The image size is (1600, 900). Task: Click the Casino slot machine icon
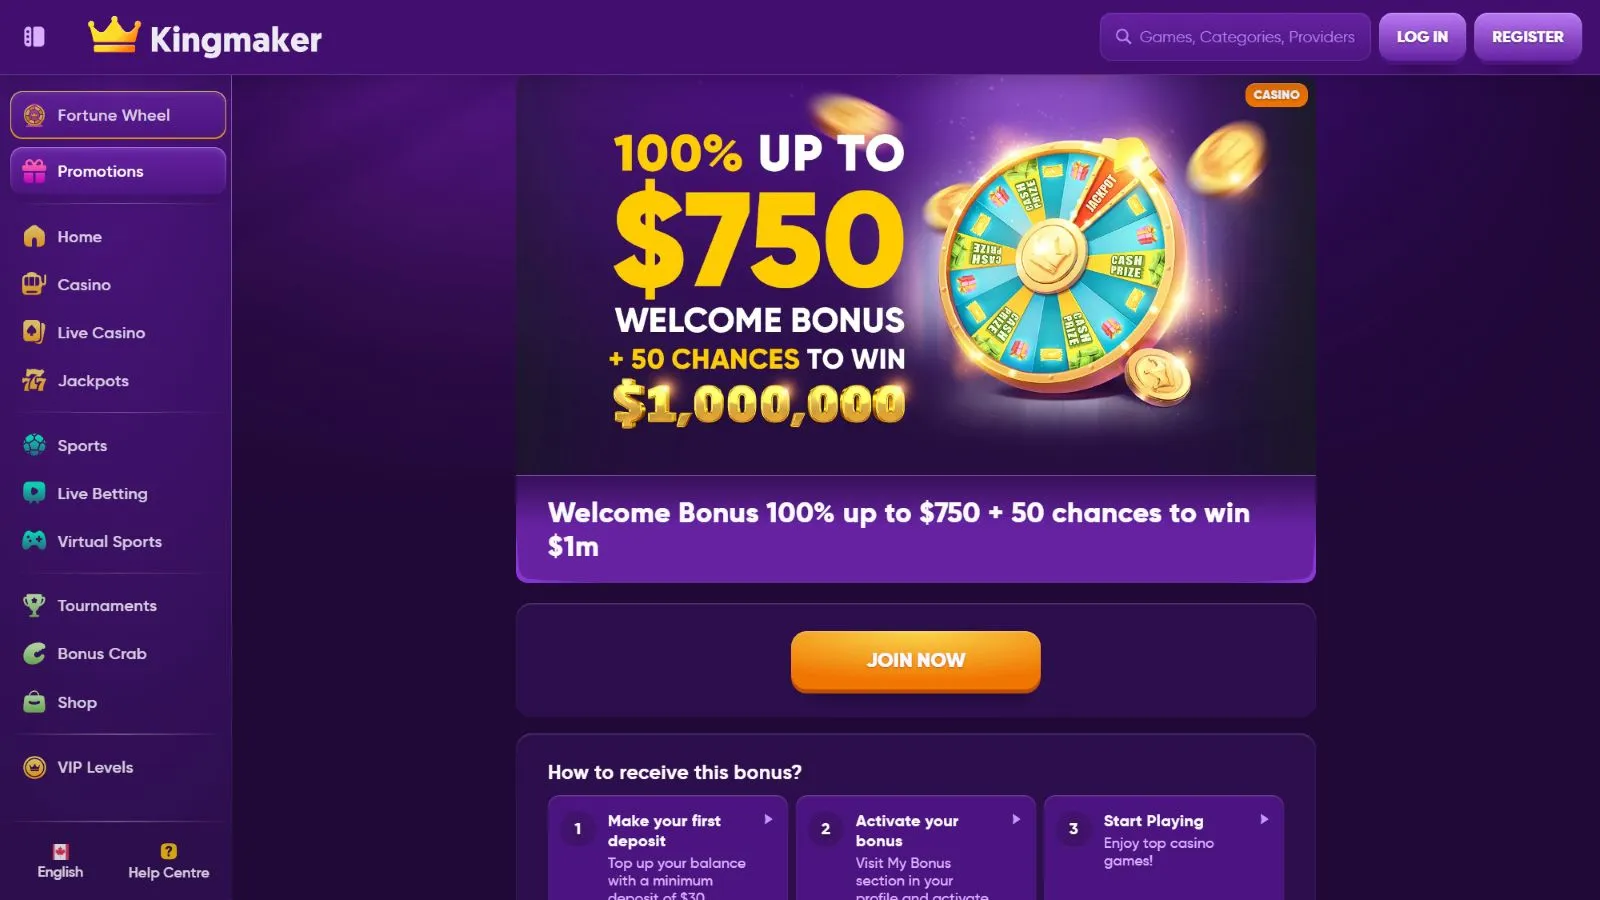coord(34,285)
